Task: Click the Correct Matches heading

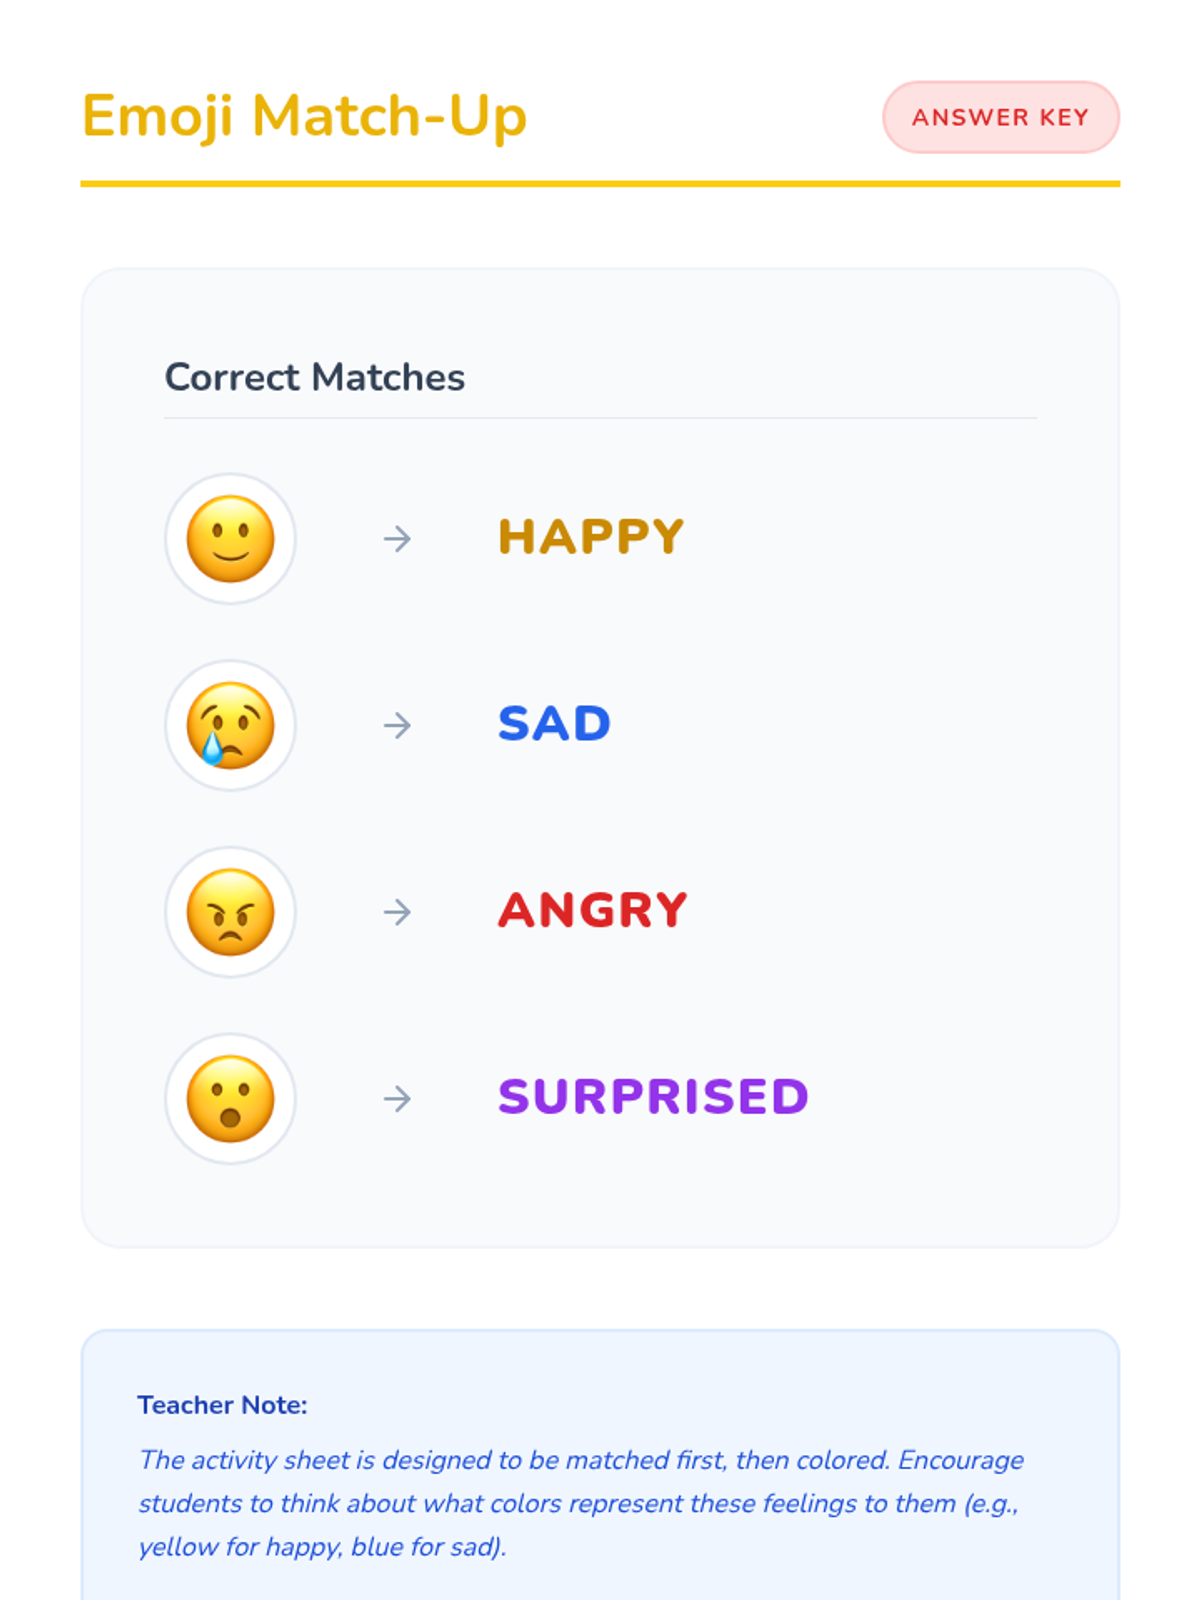Action: 315,378
